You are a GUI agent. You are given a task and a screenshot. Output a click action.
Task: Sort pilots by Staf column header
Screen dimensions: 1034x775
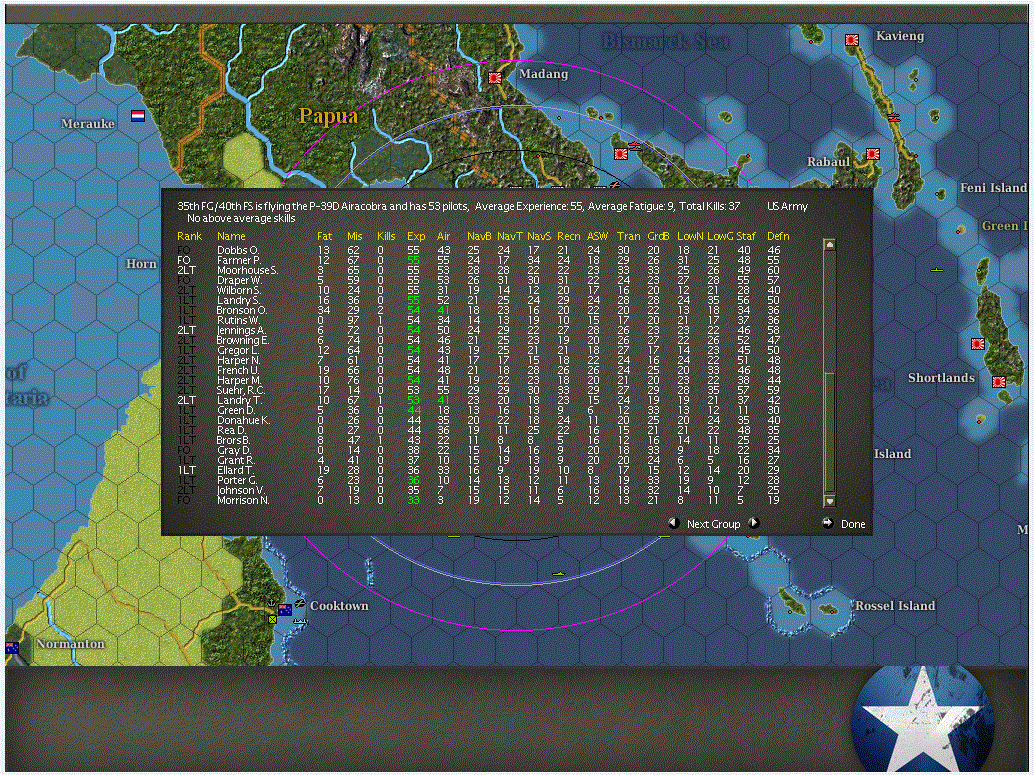[746, 236]
